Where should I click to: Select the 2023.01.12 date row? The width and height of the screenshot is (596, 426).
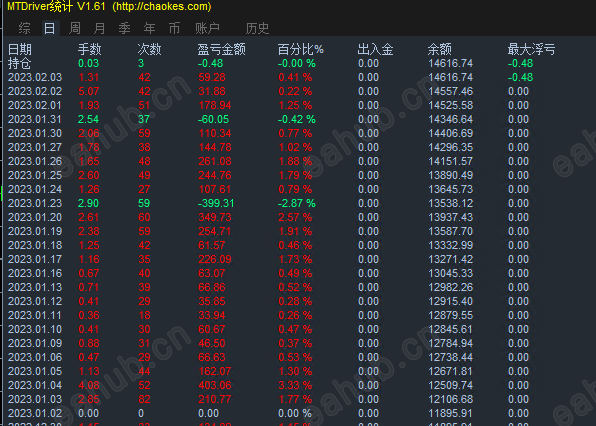click(x=35, y=301)
